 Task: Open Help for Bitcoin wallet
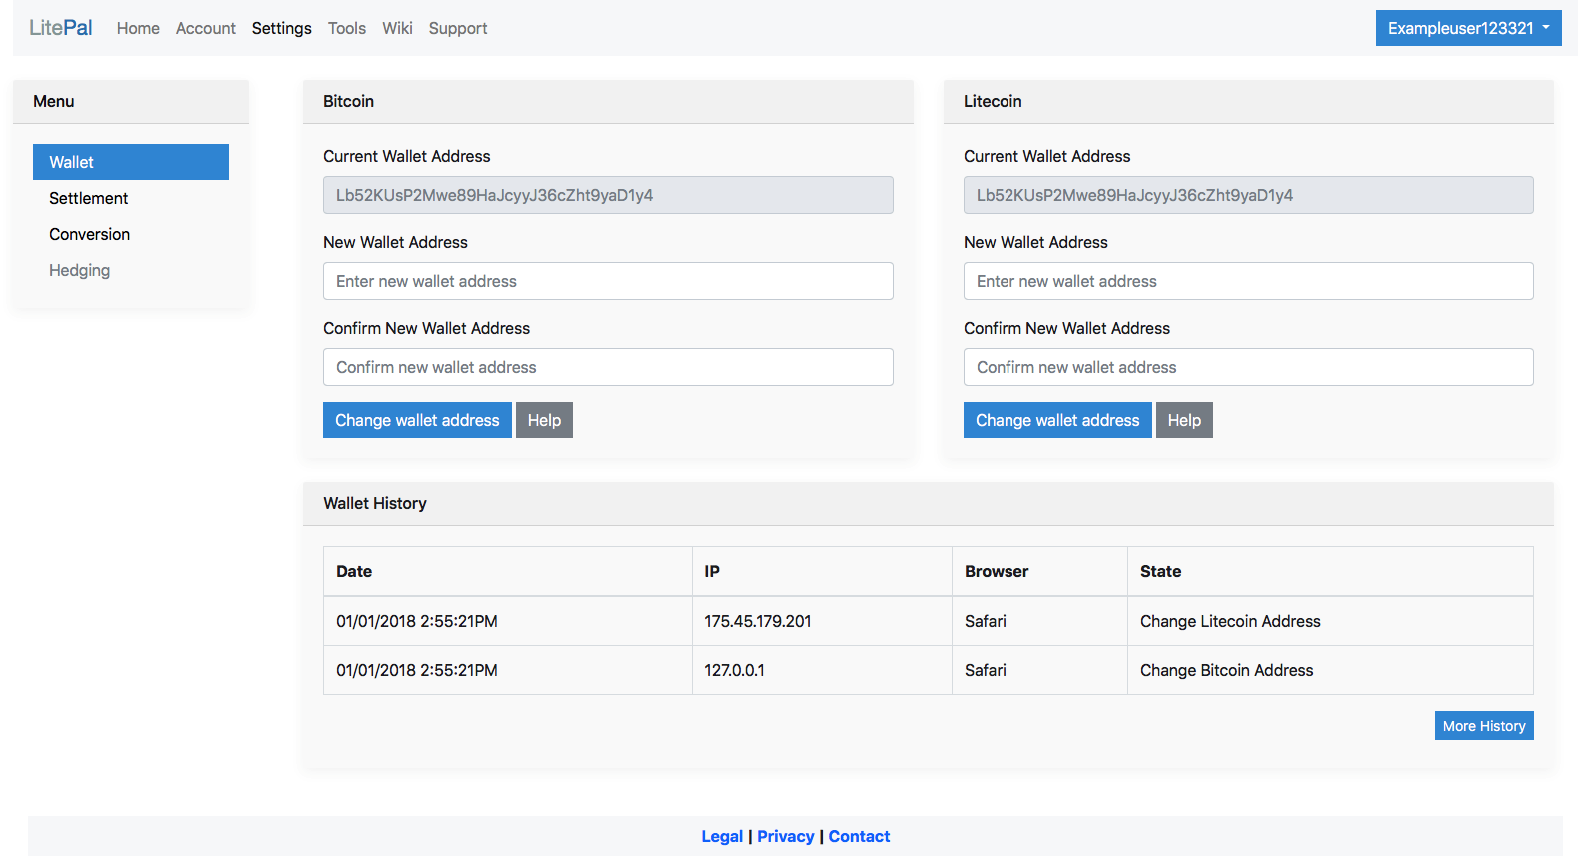[x=544, y=420]
